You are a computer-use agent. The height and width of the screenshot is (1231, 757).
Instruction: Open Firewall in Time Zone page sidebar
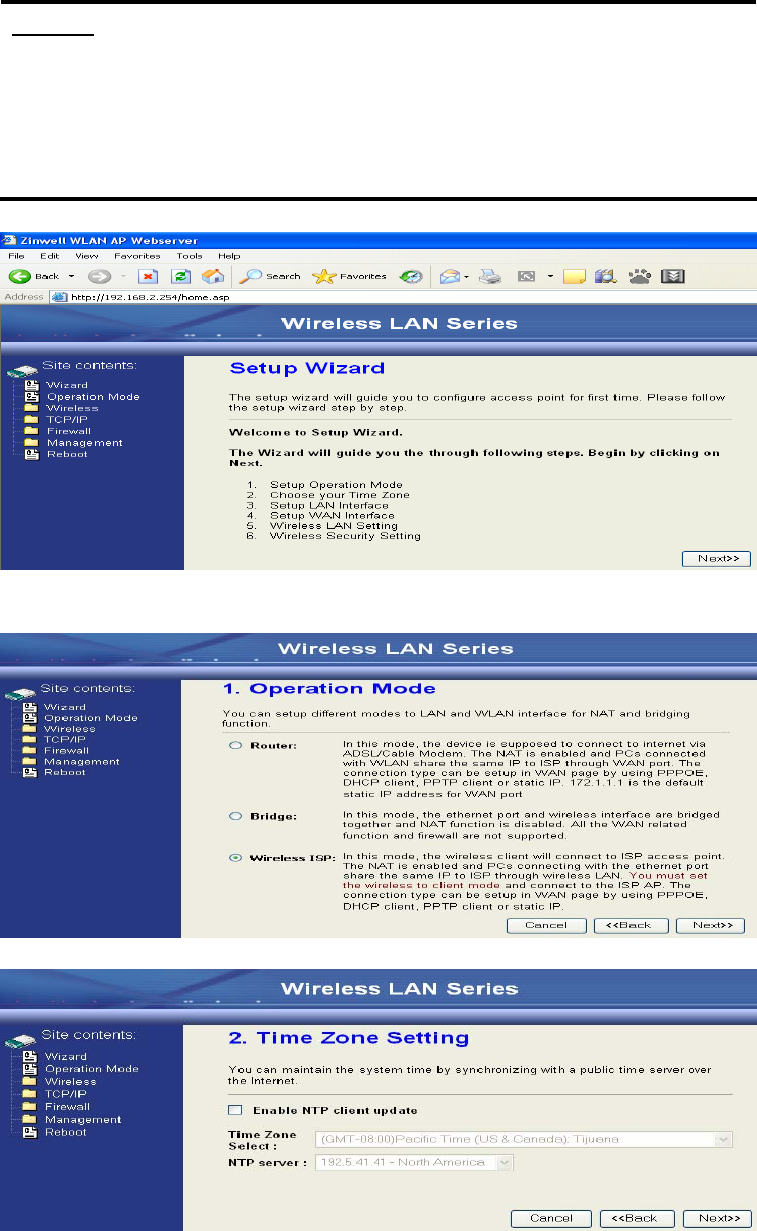point(68,1107)
